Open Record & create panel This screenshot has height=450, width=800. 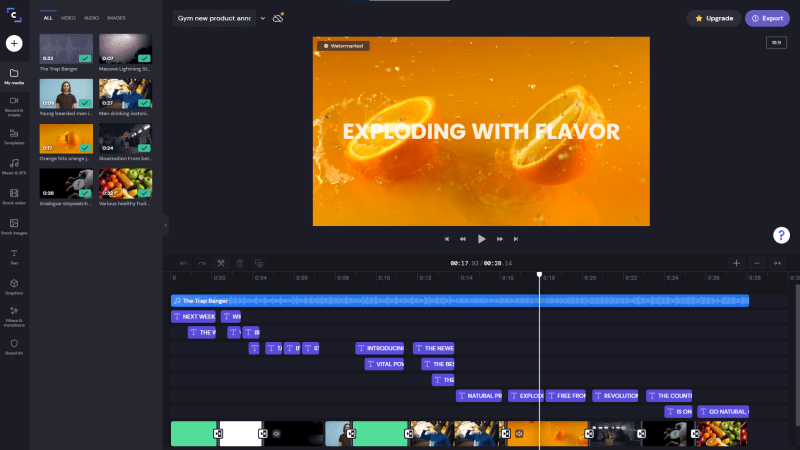pyautogui.click(x=14, y=104)
